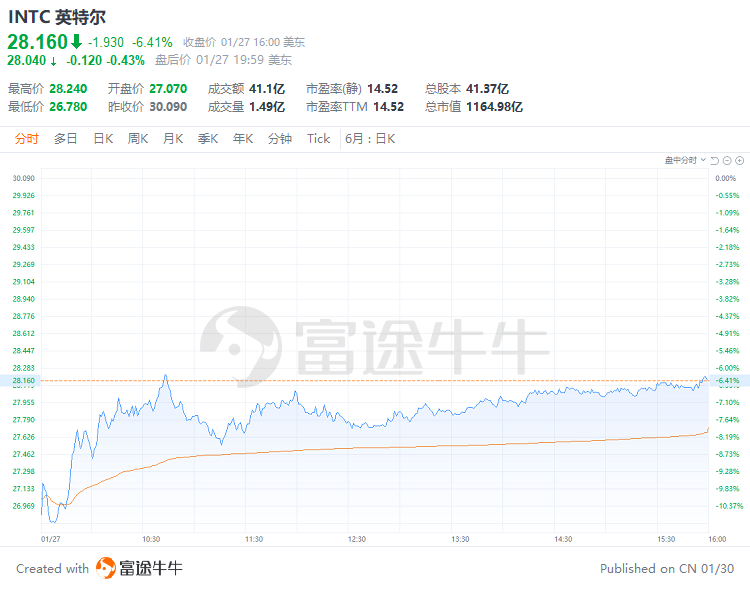This screenshot has width=750, height=589.
Task: Click the after-hours price 28.040
Action: pos(26,60)
